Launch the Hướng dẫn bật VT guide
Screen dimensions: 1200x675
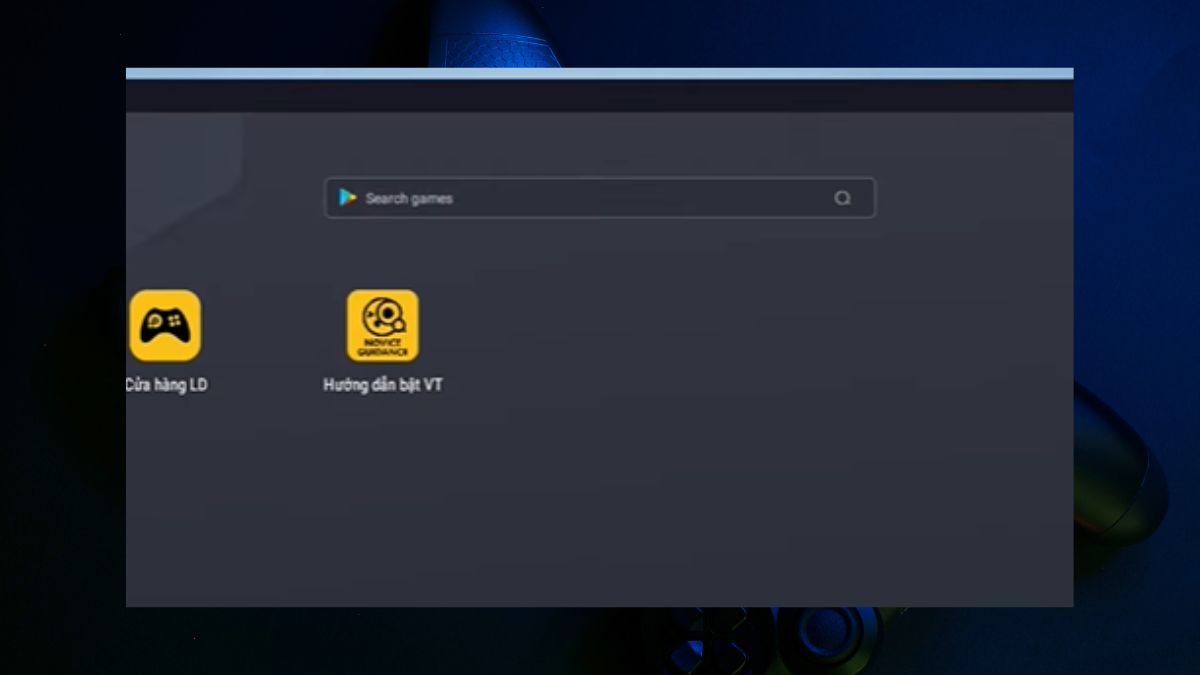[x=383, y=325]
